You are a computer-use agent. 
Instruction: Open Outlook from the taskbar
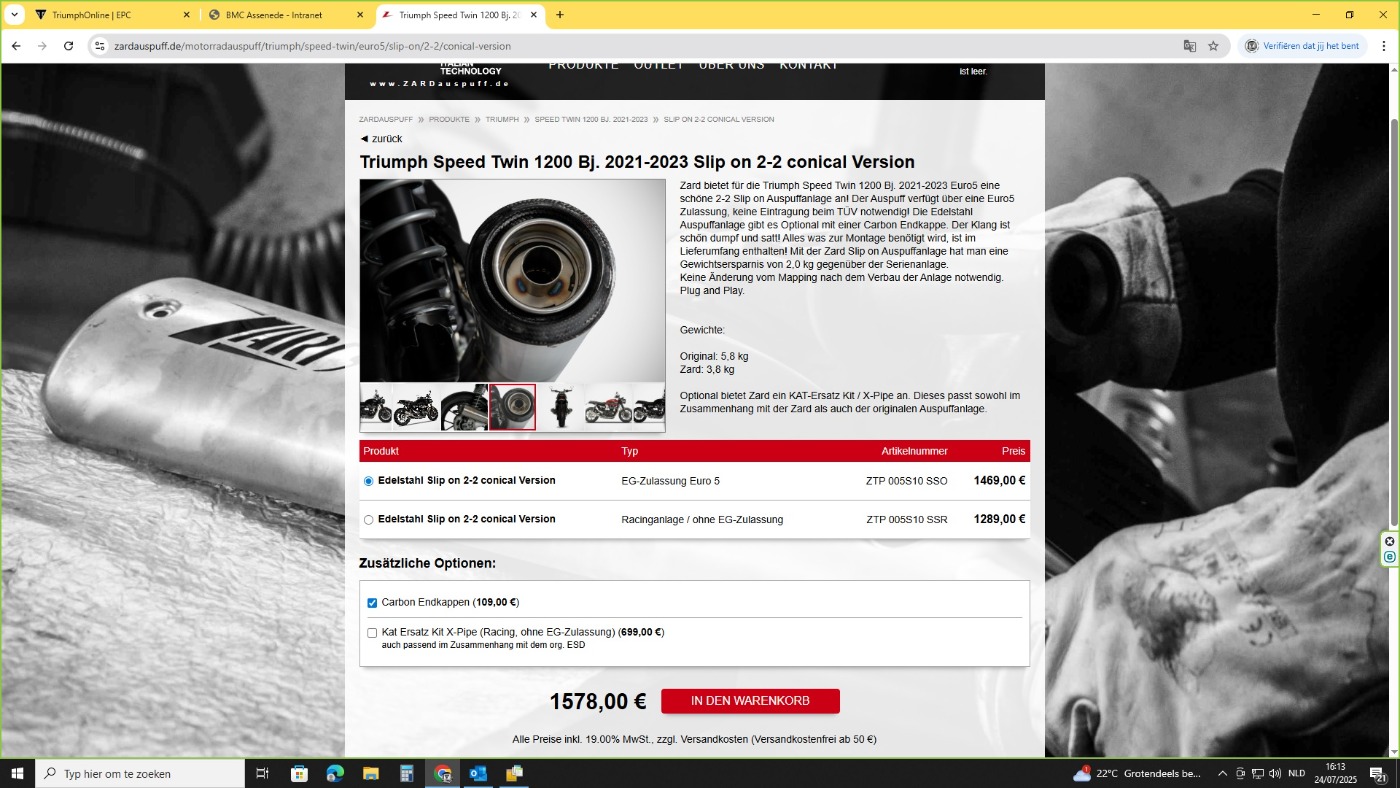pyautogui.click(x=478, y=773)
